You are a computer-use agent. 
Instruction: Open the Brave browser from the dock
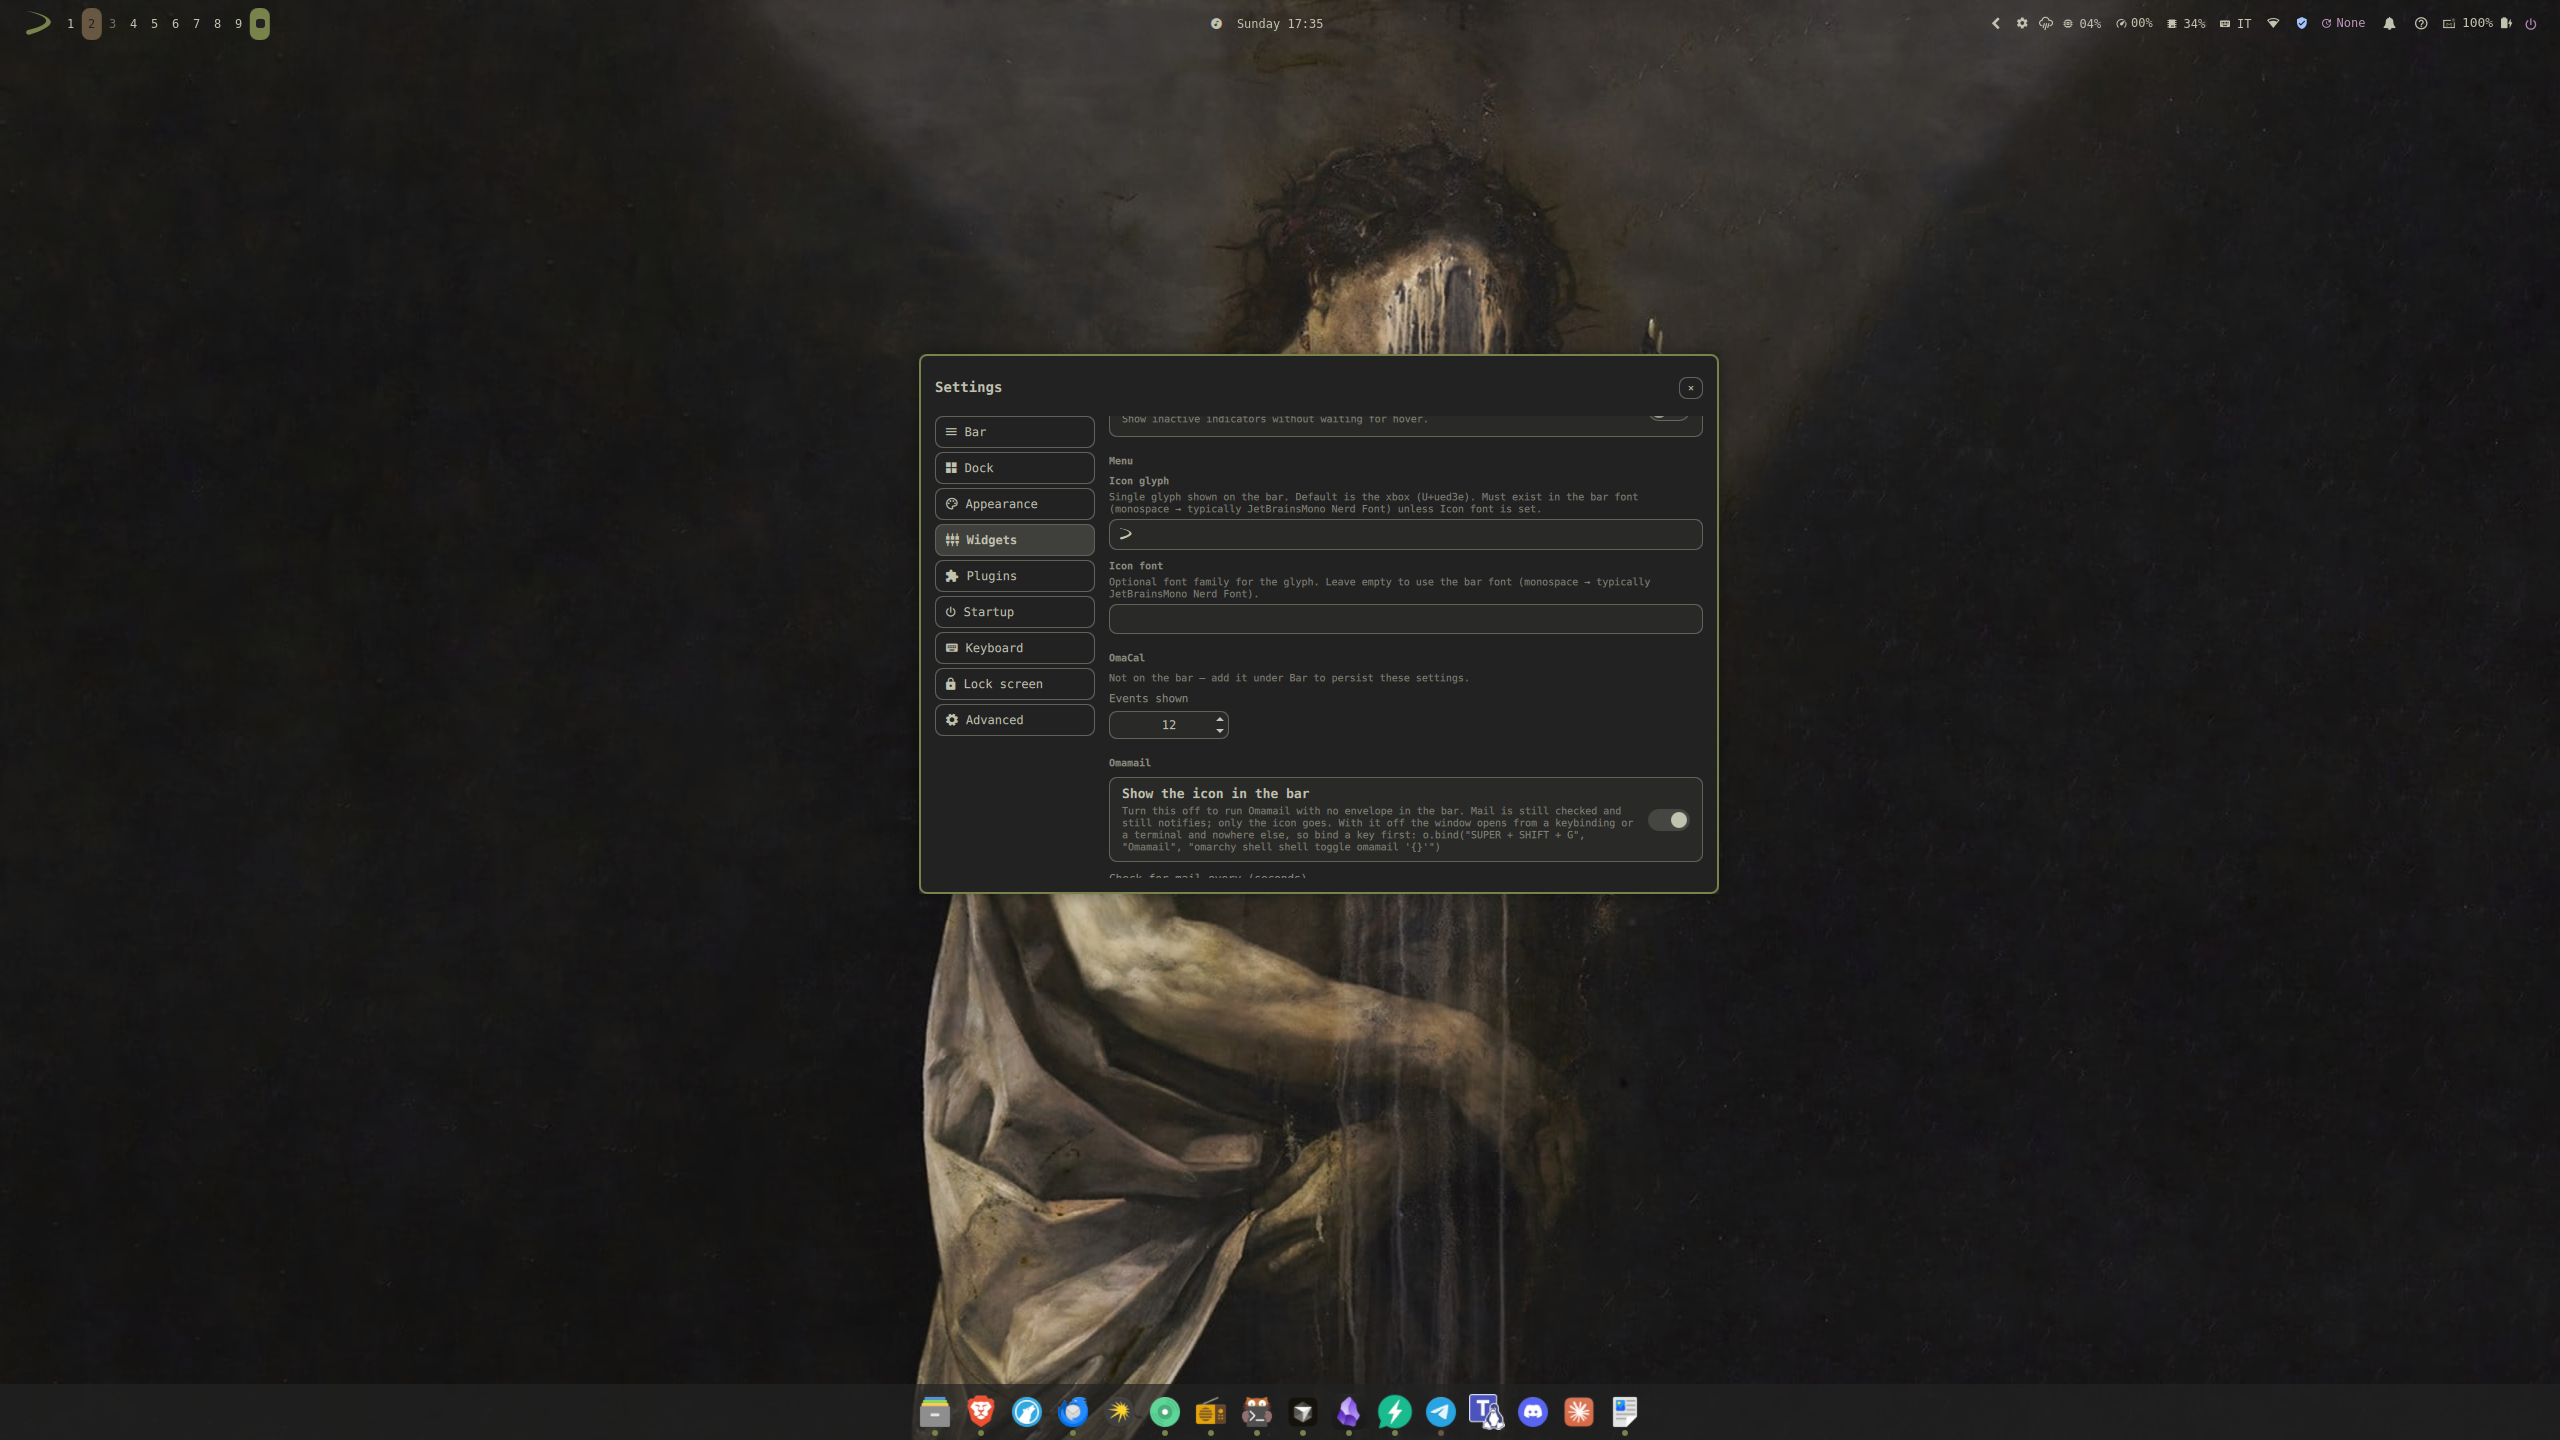tap(980, 1411)
